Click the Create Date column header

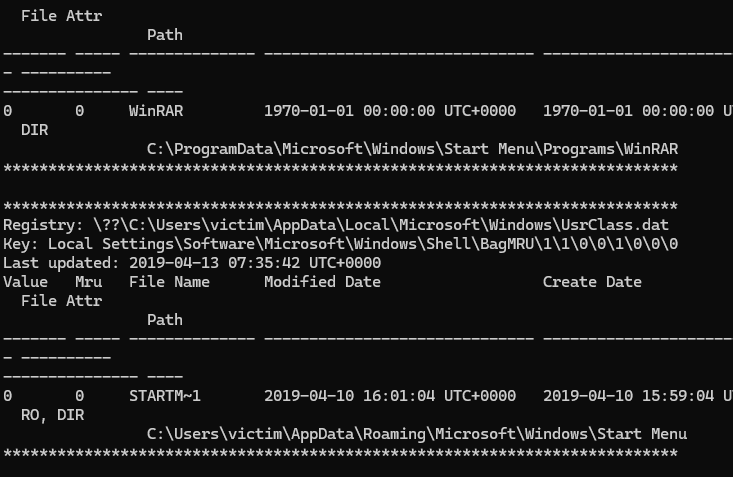tap(592, 282)
